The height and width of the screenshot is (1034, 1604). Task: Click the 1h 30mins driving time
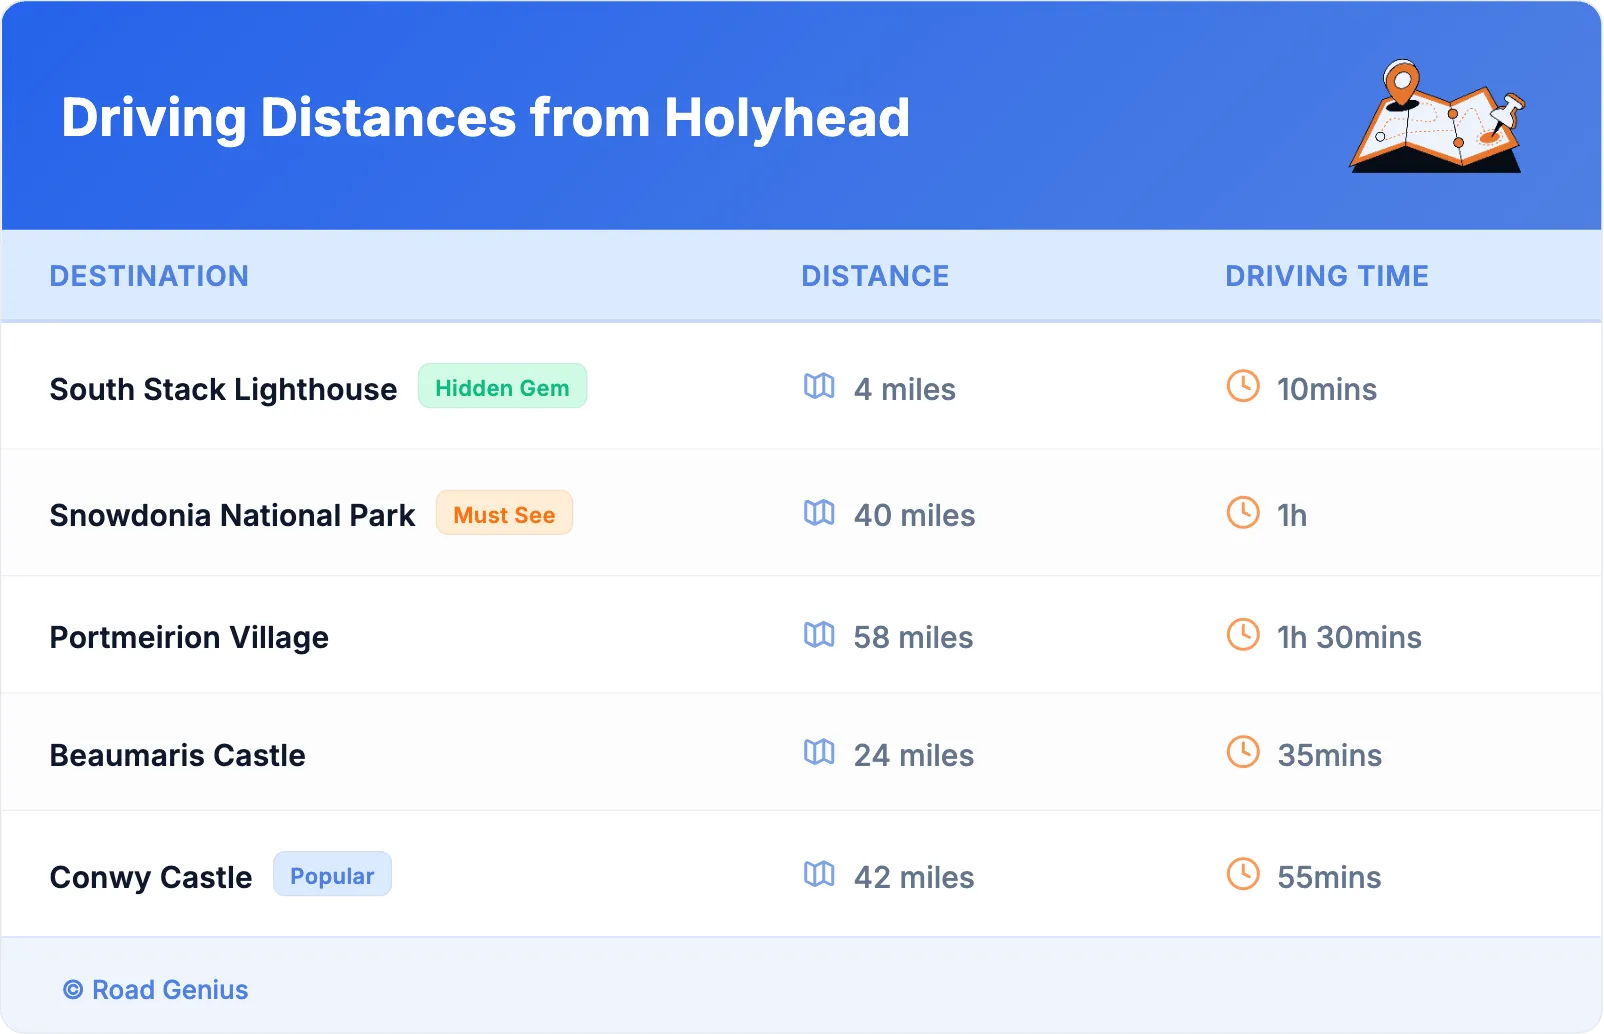point(1349,637)
